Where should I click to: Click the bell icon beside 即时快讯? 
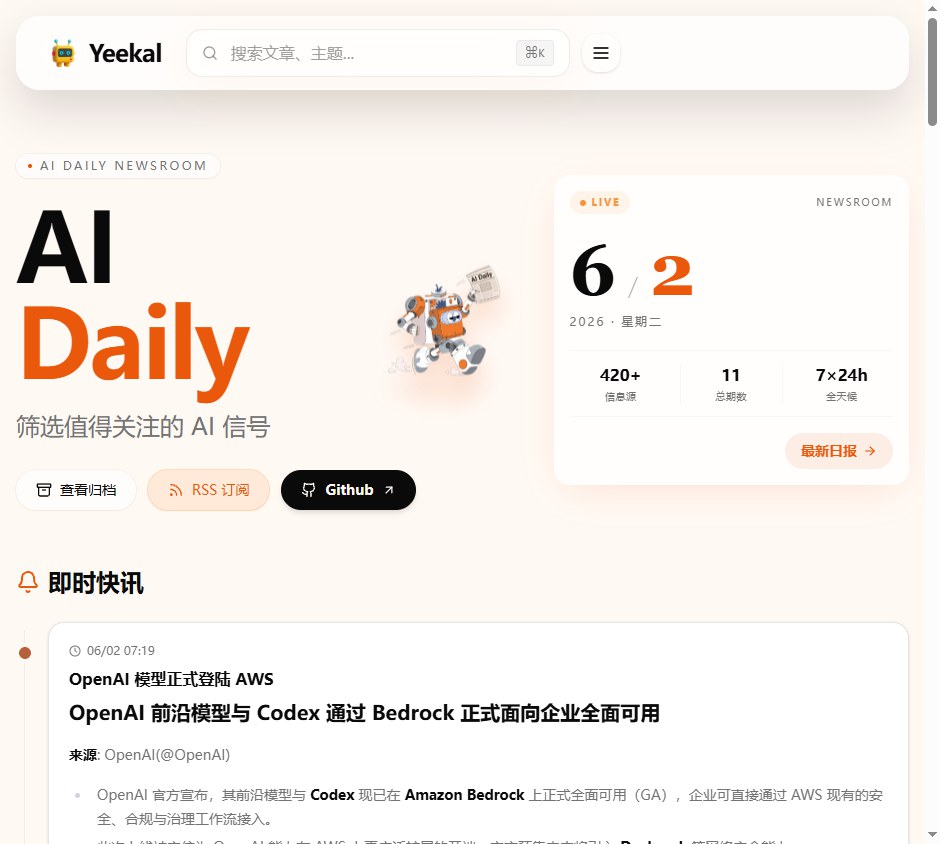(28, 582)
